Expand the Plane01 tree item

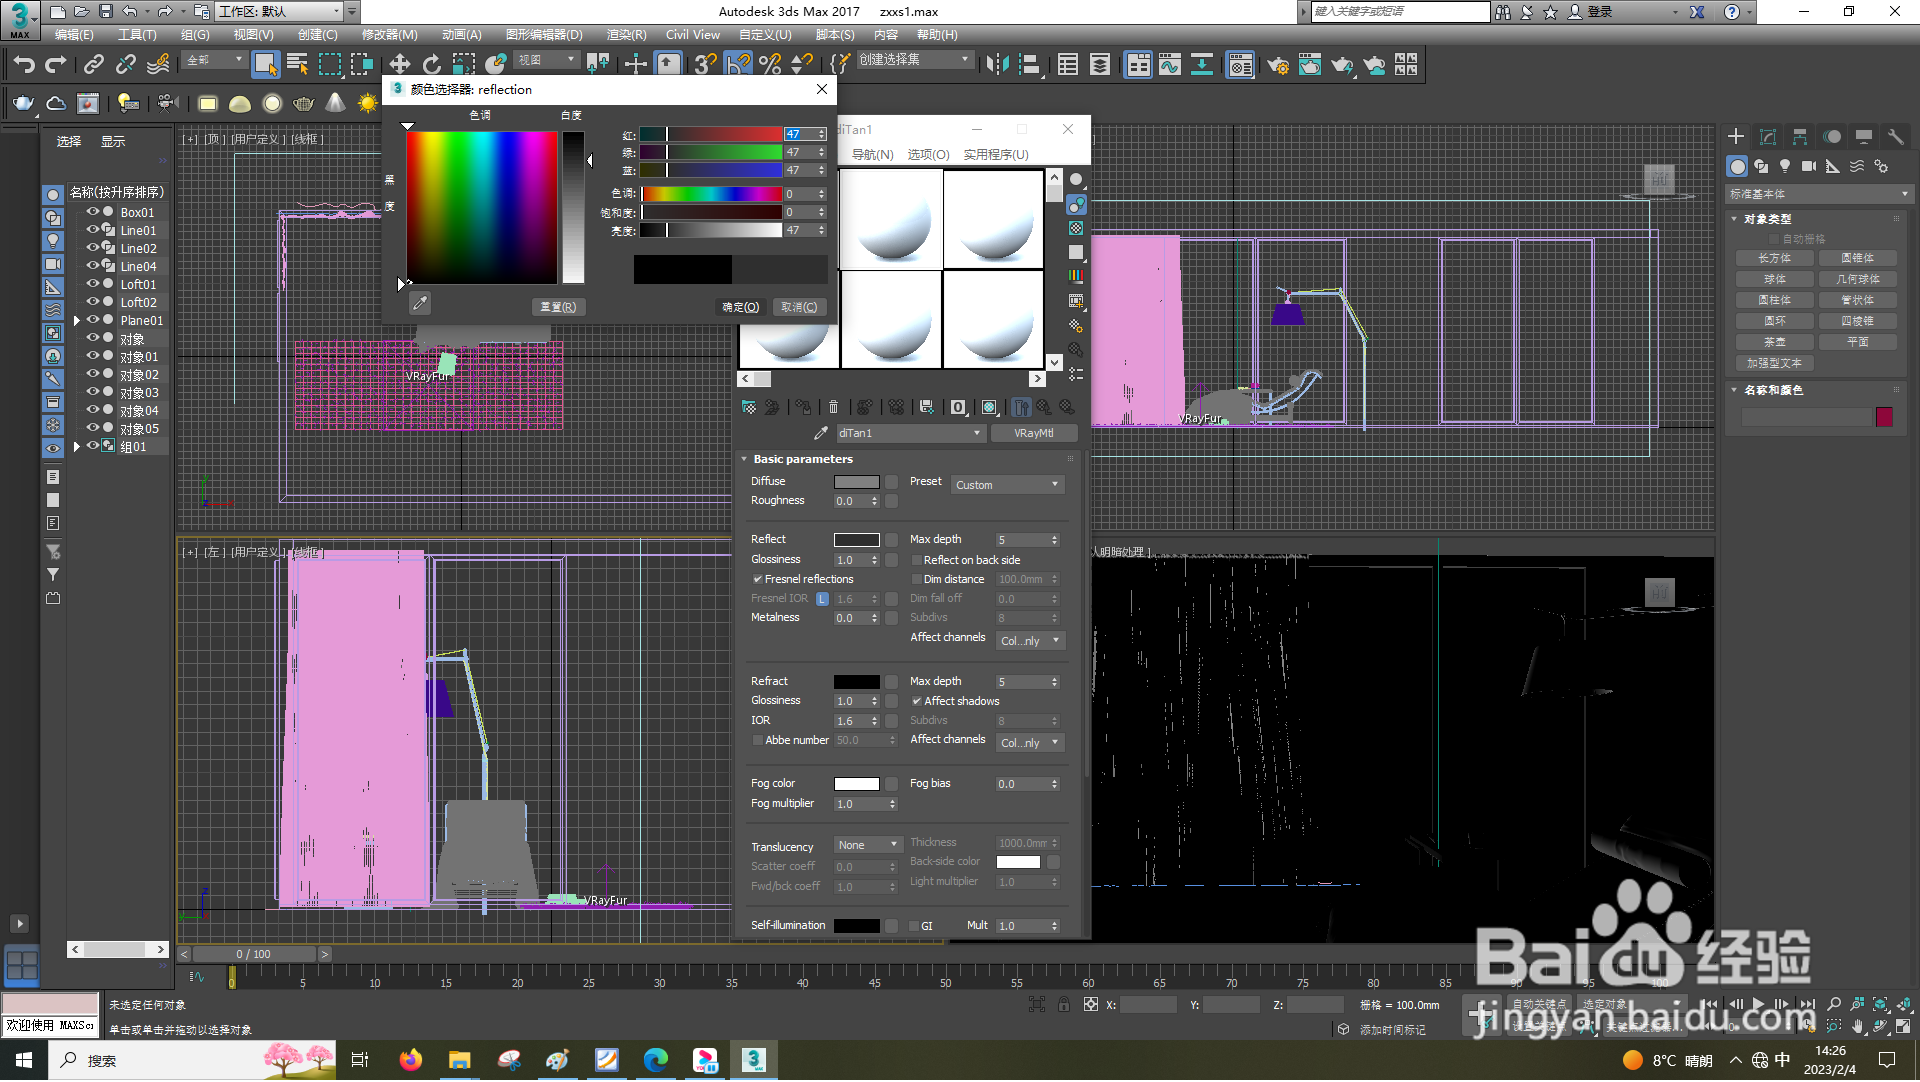[76, 321]
